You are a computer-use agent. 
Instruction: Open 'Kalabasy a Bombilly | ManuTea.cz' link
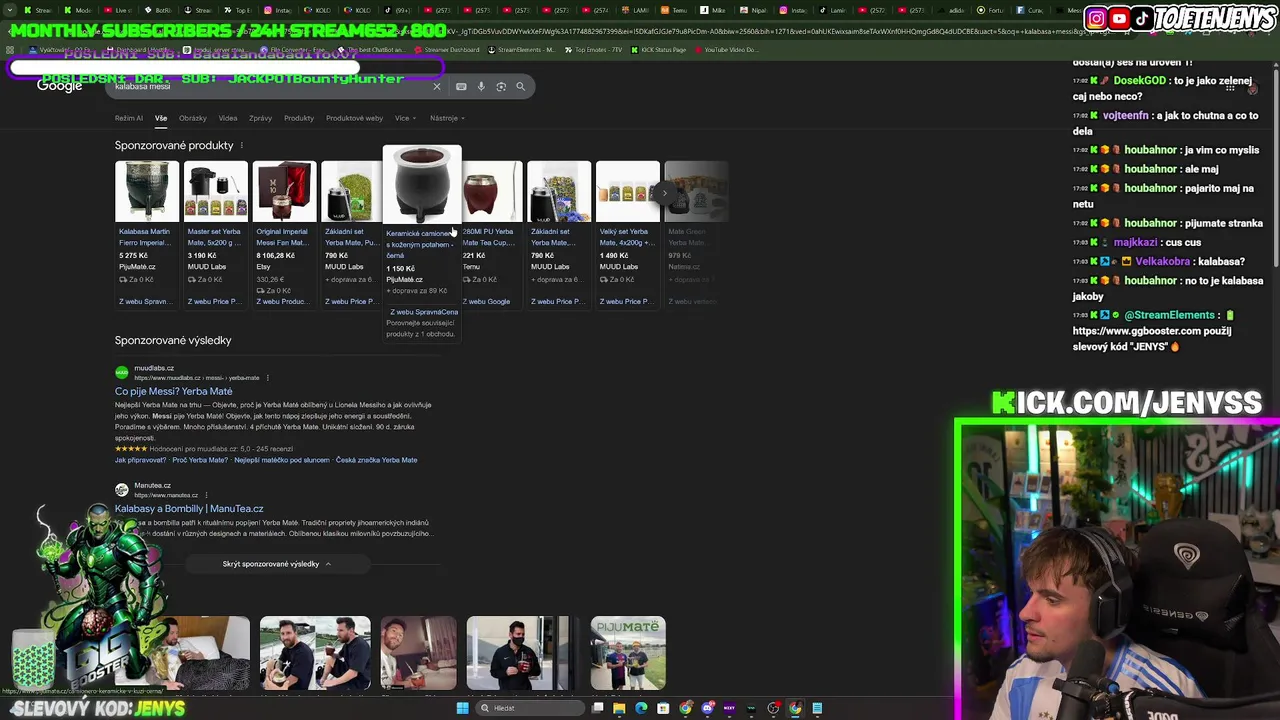click(x=189, y=509)
